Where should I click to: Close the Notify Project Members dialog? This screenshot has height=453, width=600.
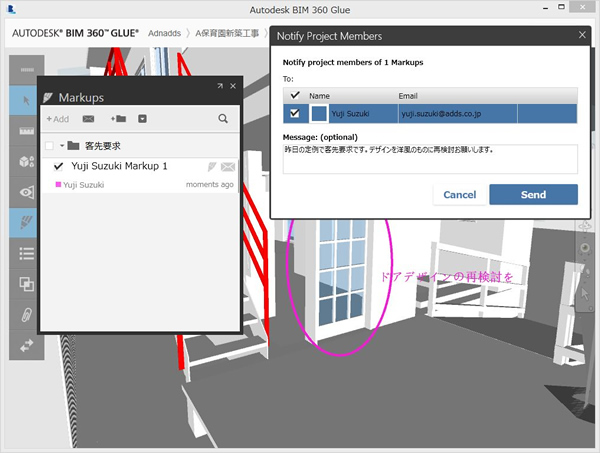coord(582,35)
